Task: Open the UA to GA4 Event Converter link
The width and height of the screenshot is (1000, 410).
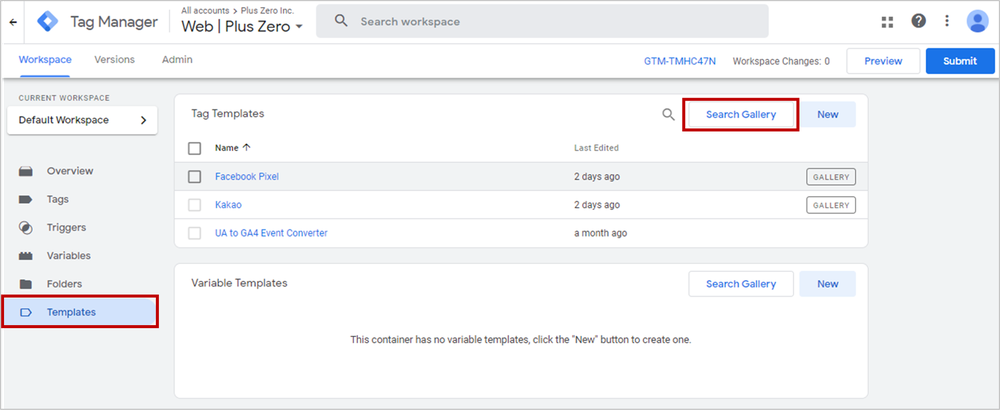Action: tap(271, 233)
